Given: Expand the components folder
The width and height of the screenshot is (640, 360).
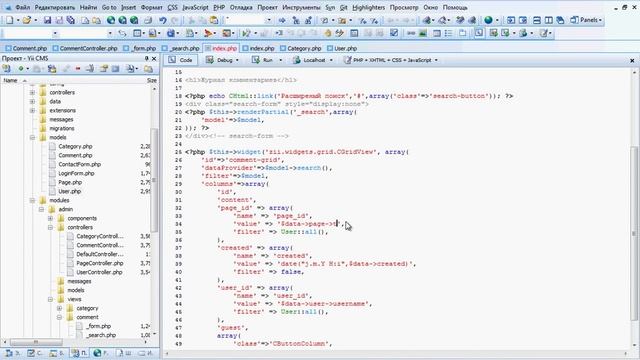Looking at the screenshot, I should (50, 218).
